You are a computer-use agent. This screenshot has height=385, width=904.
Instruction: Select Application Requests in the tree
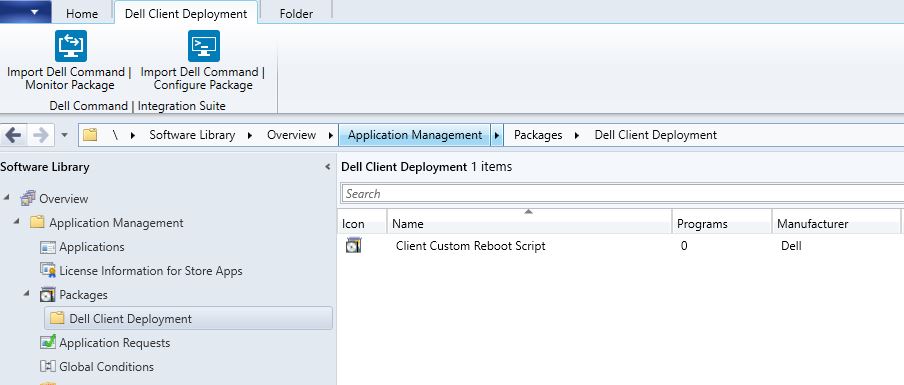[x=115, y=343]
